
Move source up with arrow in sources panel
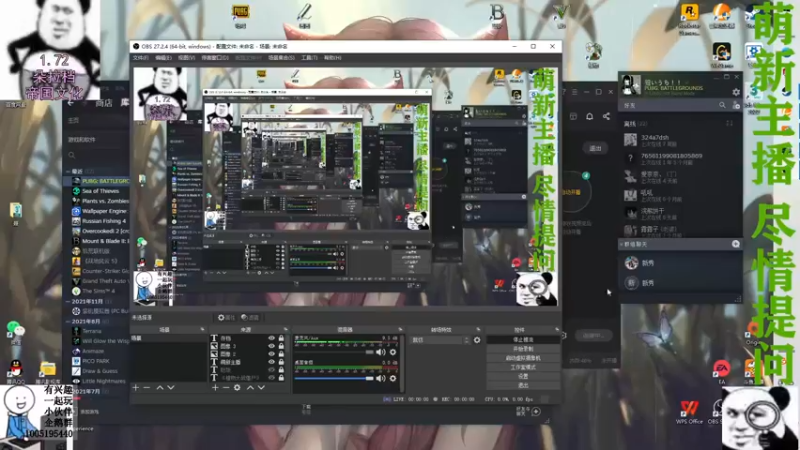(x=250, y=388)
